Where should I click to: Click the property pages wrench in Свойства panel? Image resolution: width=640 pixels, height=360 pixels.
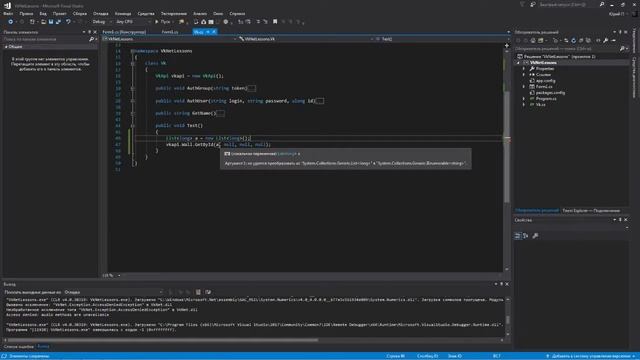coord(535,236)
